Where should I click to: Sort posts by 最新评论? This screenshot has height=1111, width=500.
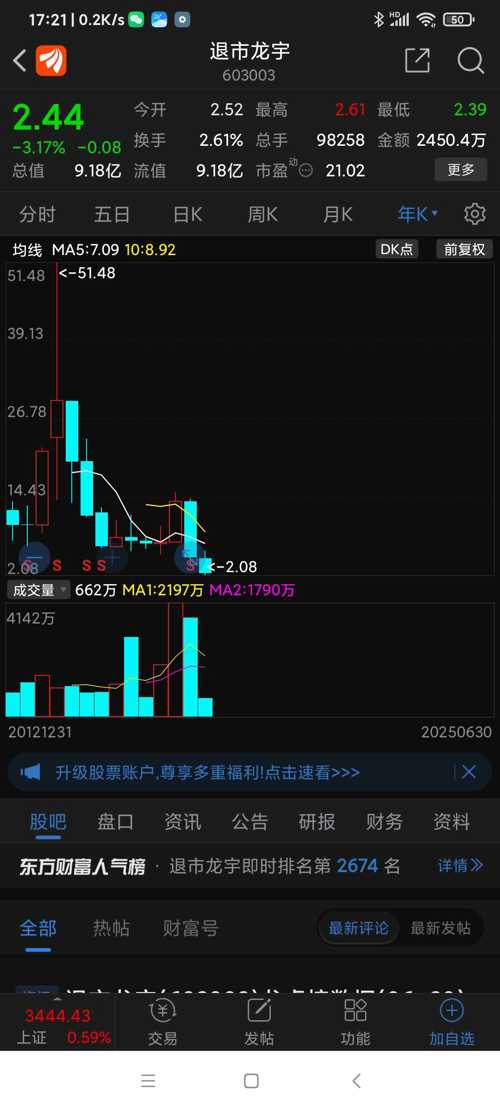click(x=359, y=927)
